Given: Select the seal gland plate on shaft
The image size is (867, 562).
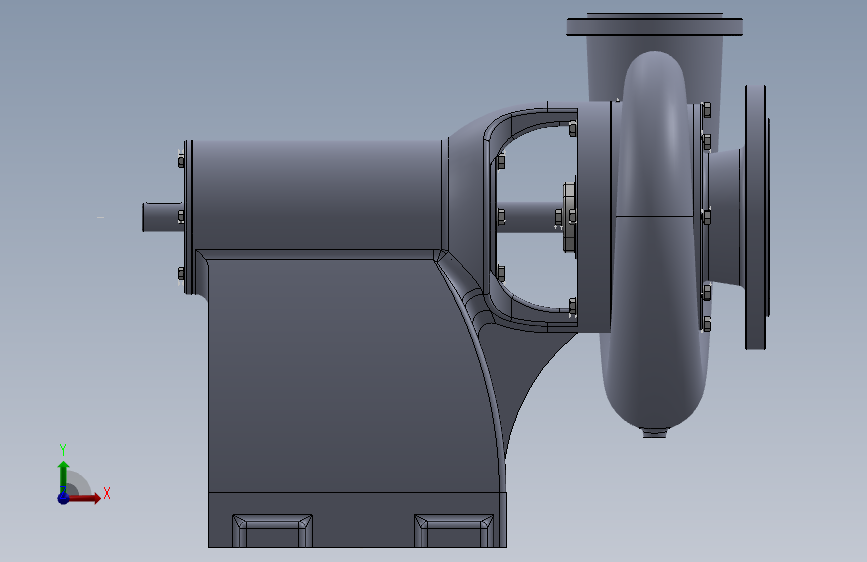Looking at the screenshot, I should pyautogui.click(x=569, y=217).
